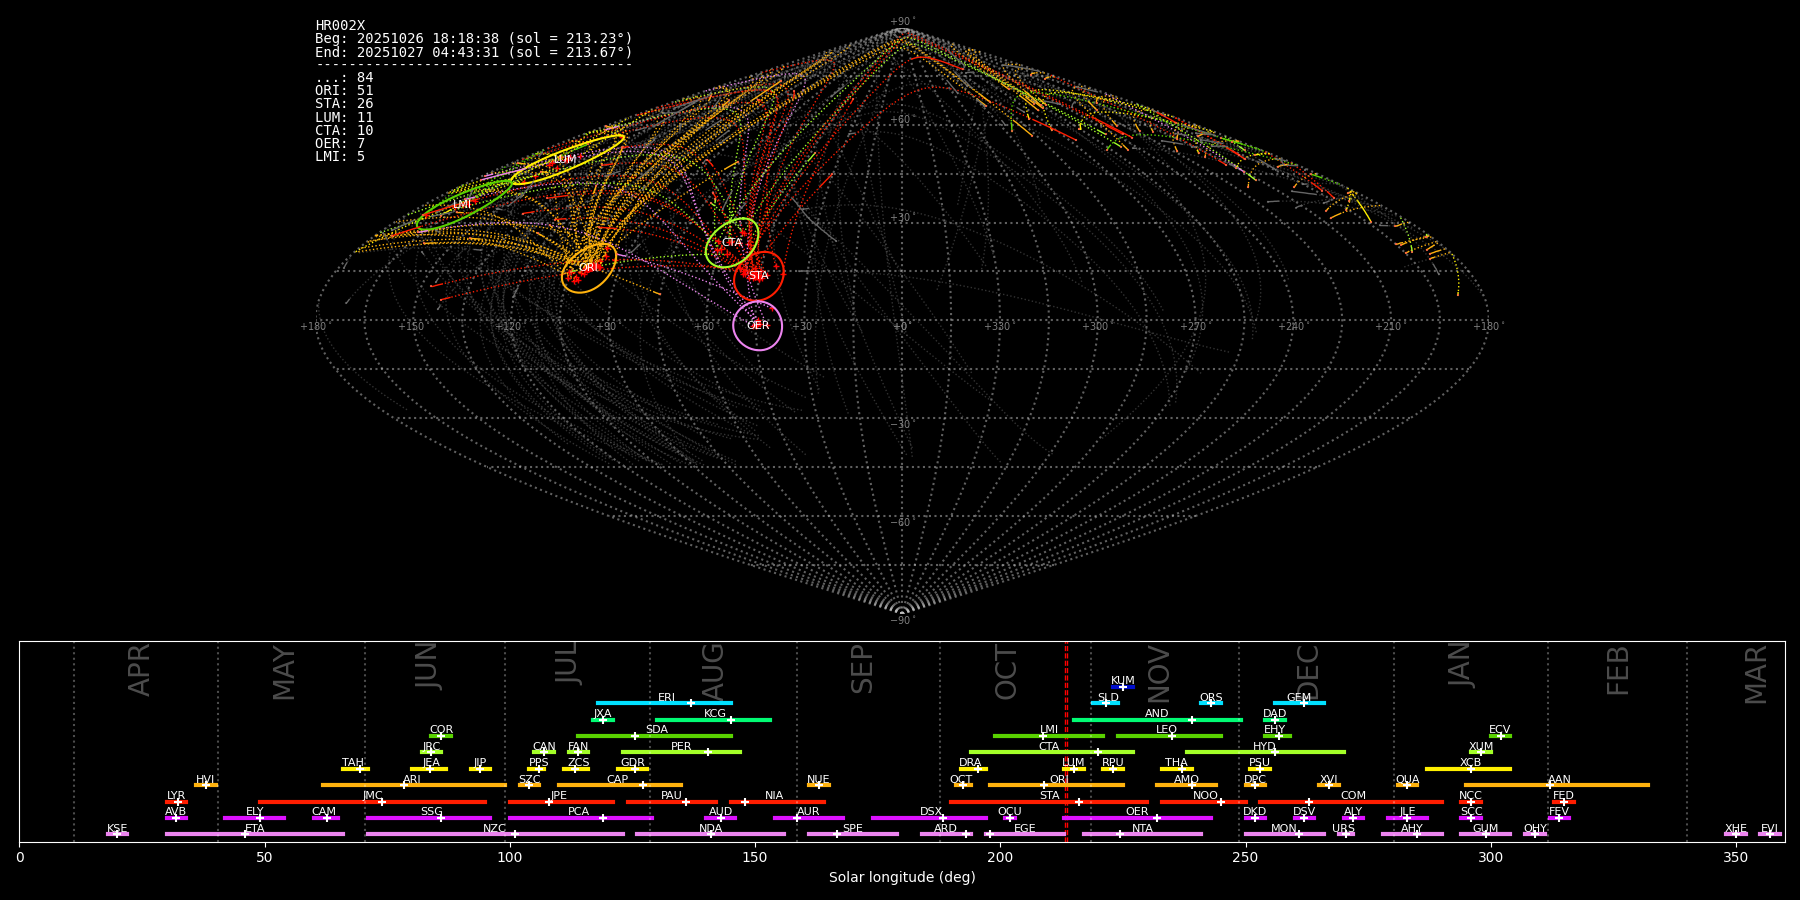Select the red STA radiant circle
The width and height of the screenshot is (1800, 900).
pyautogui.click(x=759, y=276)
